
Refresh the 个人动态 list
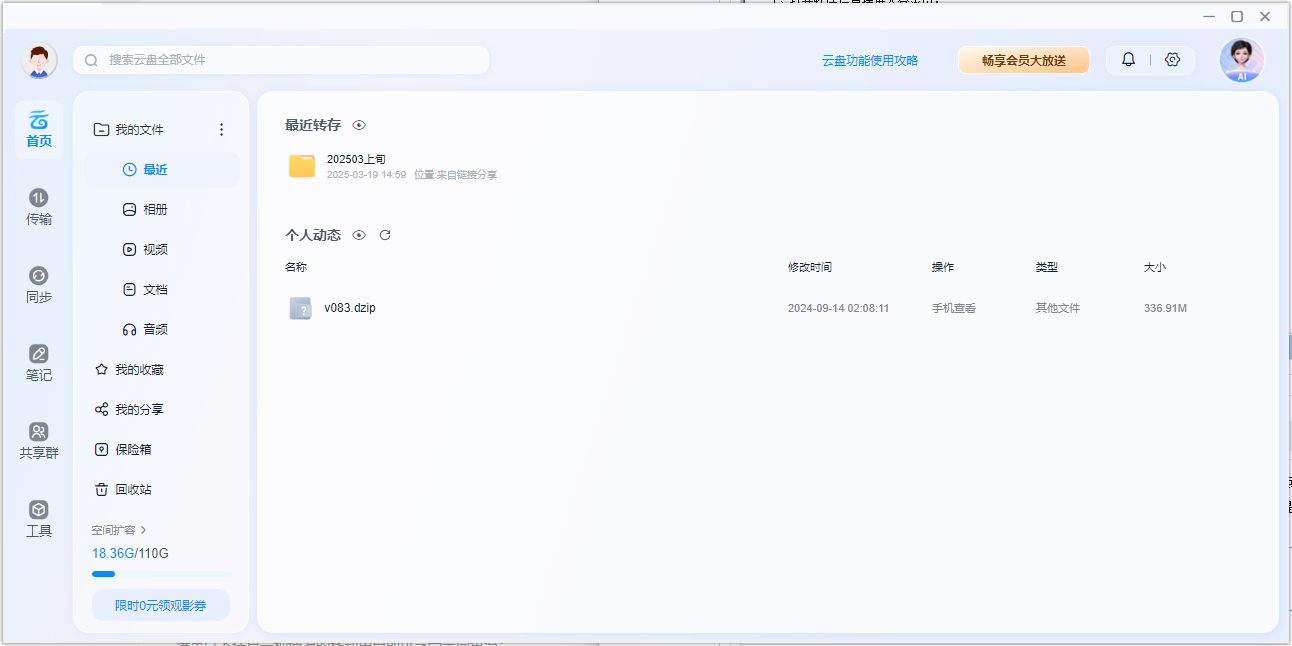[385, 235]
